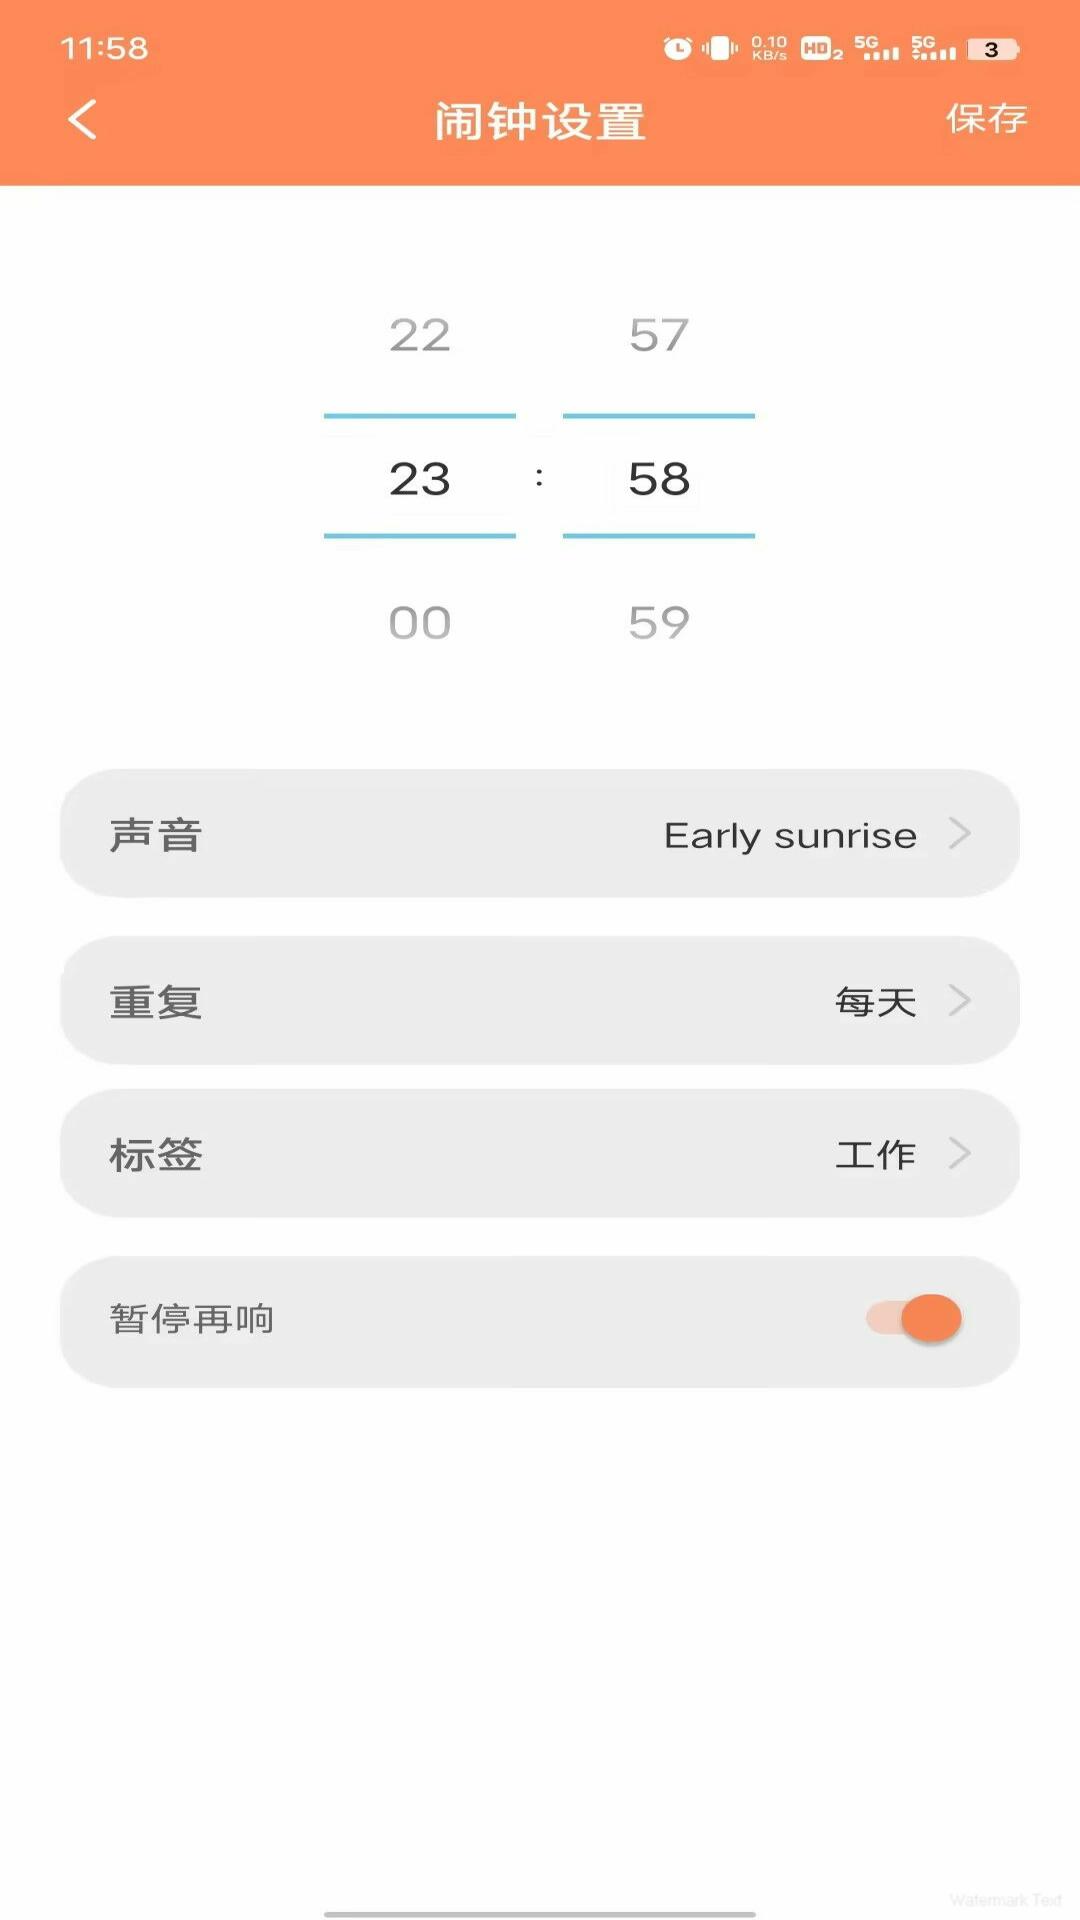
Task: Tap the back arrow icon
Action: (83, 120)
